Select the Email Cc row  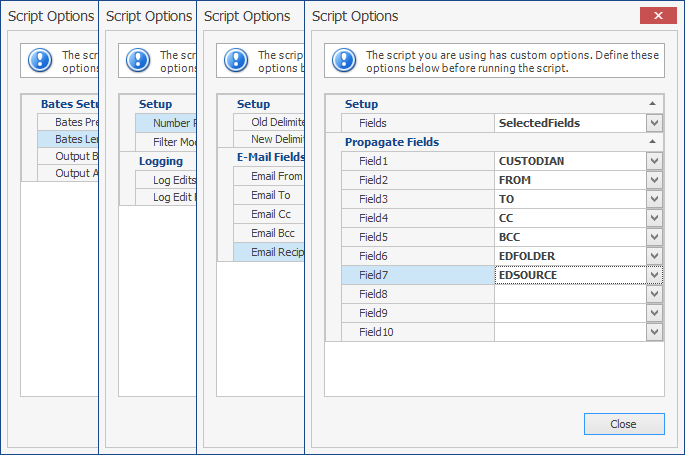tap(264, 214)
